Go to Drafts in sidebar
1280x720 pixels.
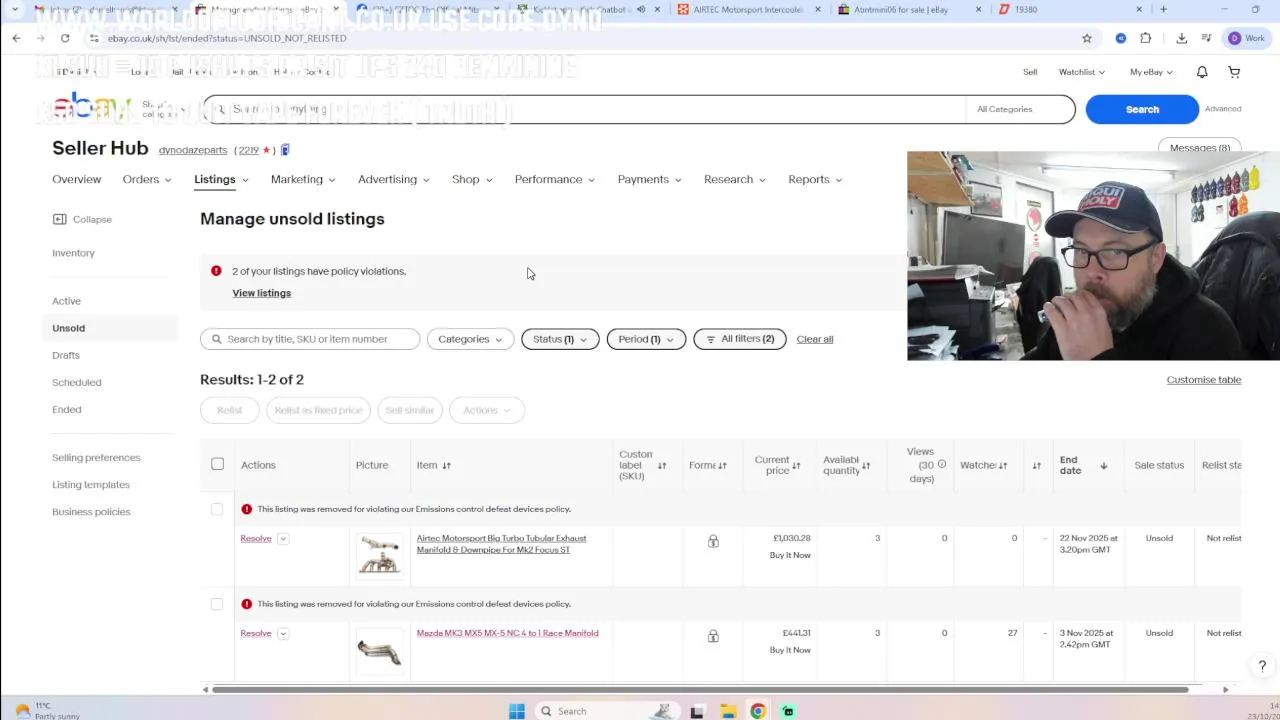(x=66, y=355)
